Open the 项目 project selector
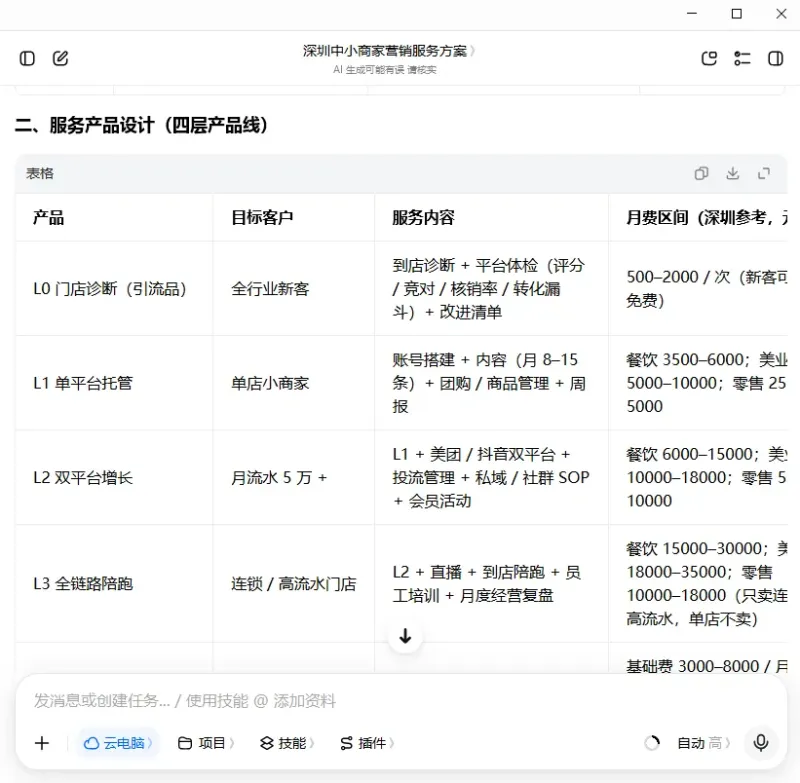The width and height of the screenshot is (800, 783). [206, 743]
